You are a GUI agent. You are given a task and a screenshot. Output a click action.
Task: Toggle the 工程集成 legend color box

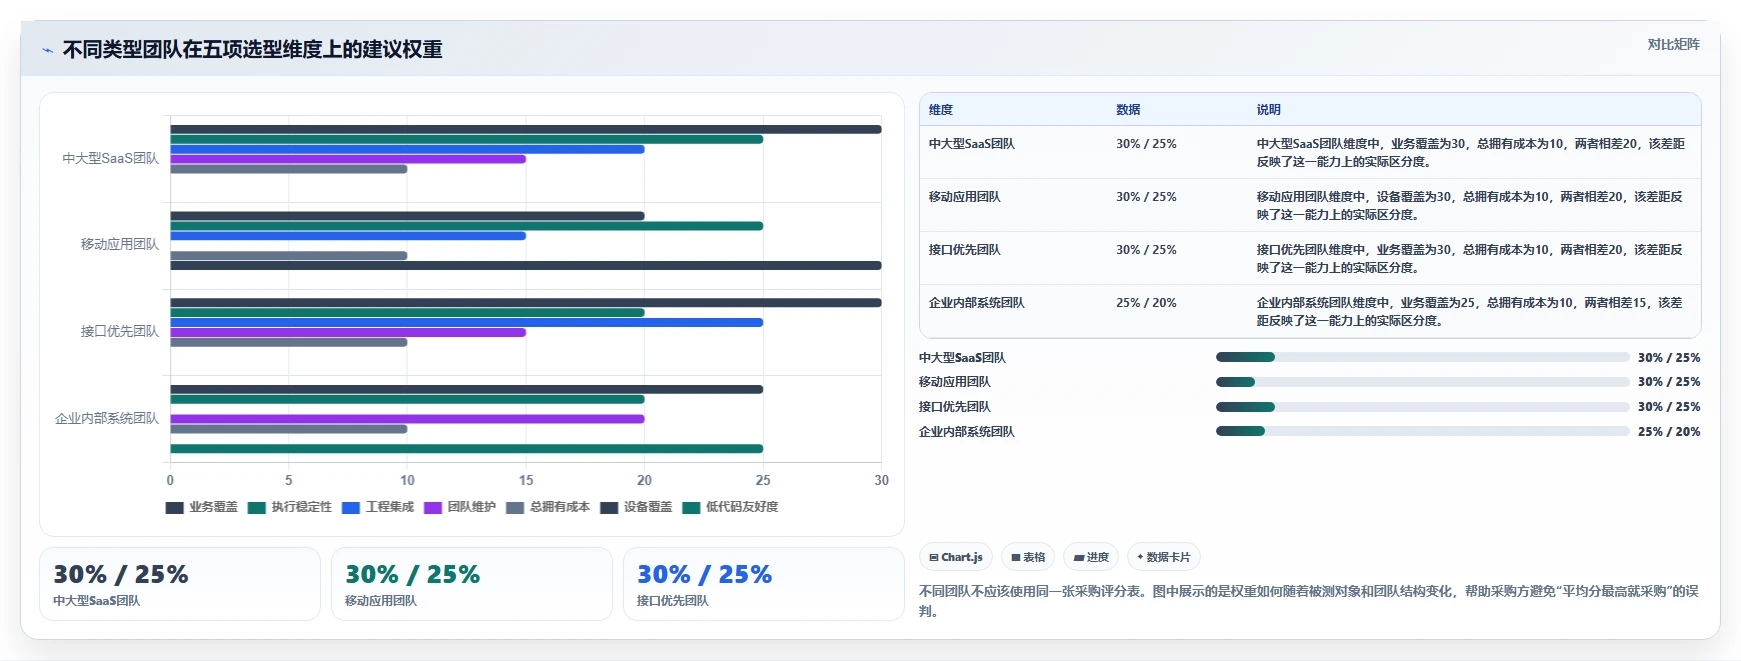[x=351, y=508]
